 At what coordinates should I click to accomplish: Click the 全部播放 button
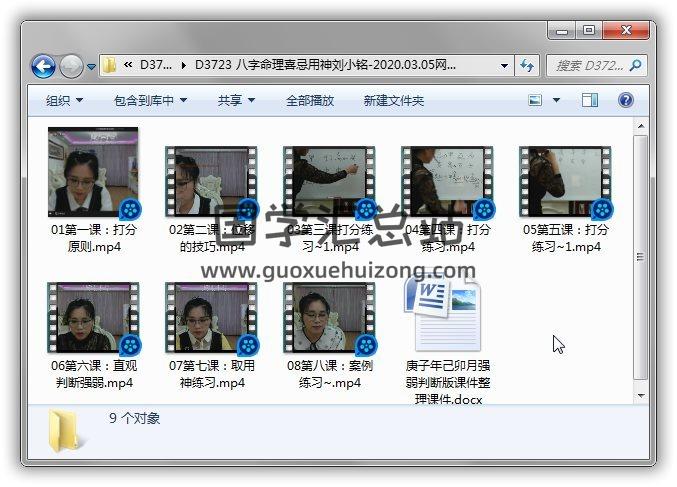310,101
